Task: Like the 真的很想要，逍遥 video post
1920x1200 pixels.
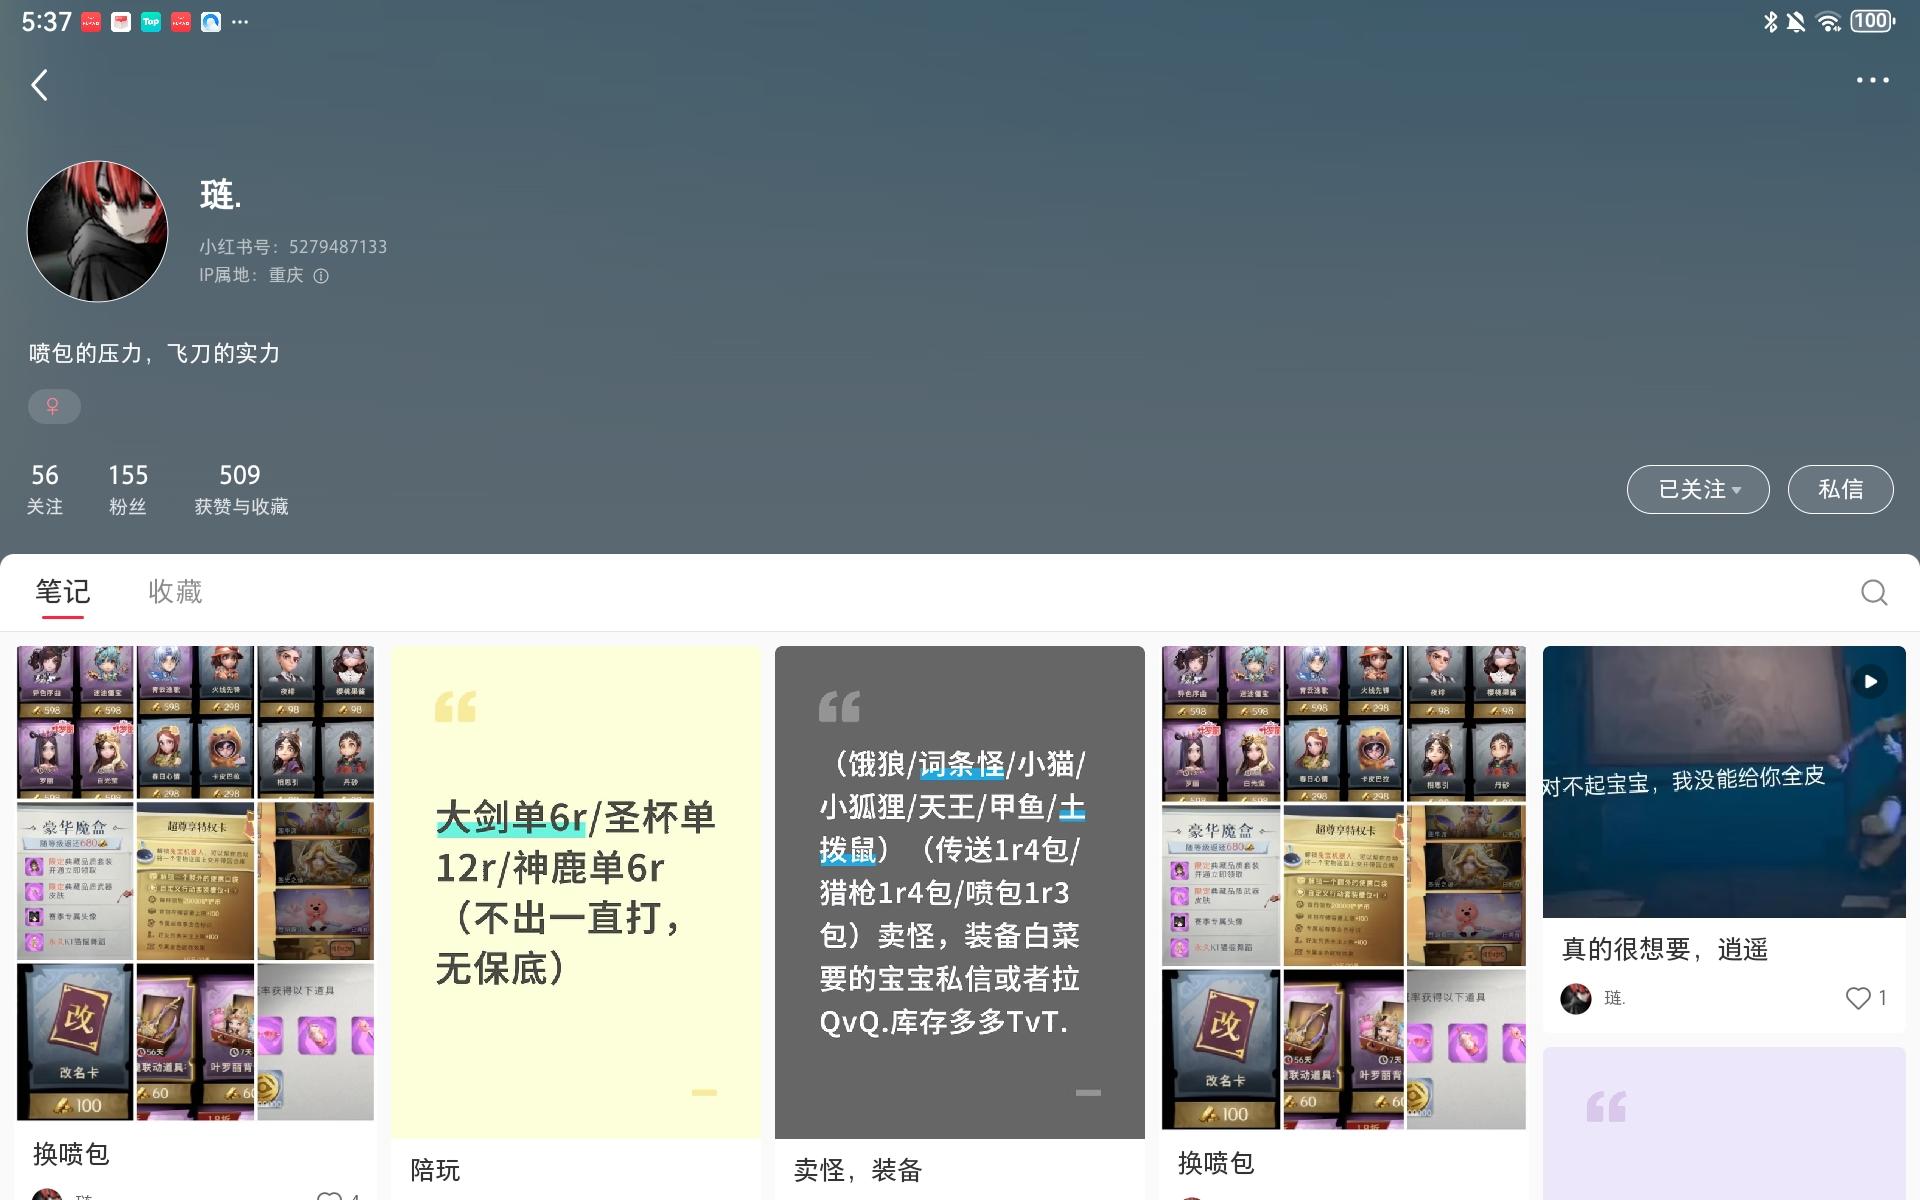Action: pyautogui.click(x=1858, y=998)
